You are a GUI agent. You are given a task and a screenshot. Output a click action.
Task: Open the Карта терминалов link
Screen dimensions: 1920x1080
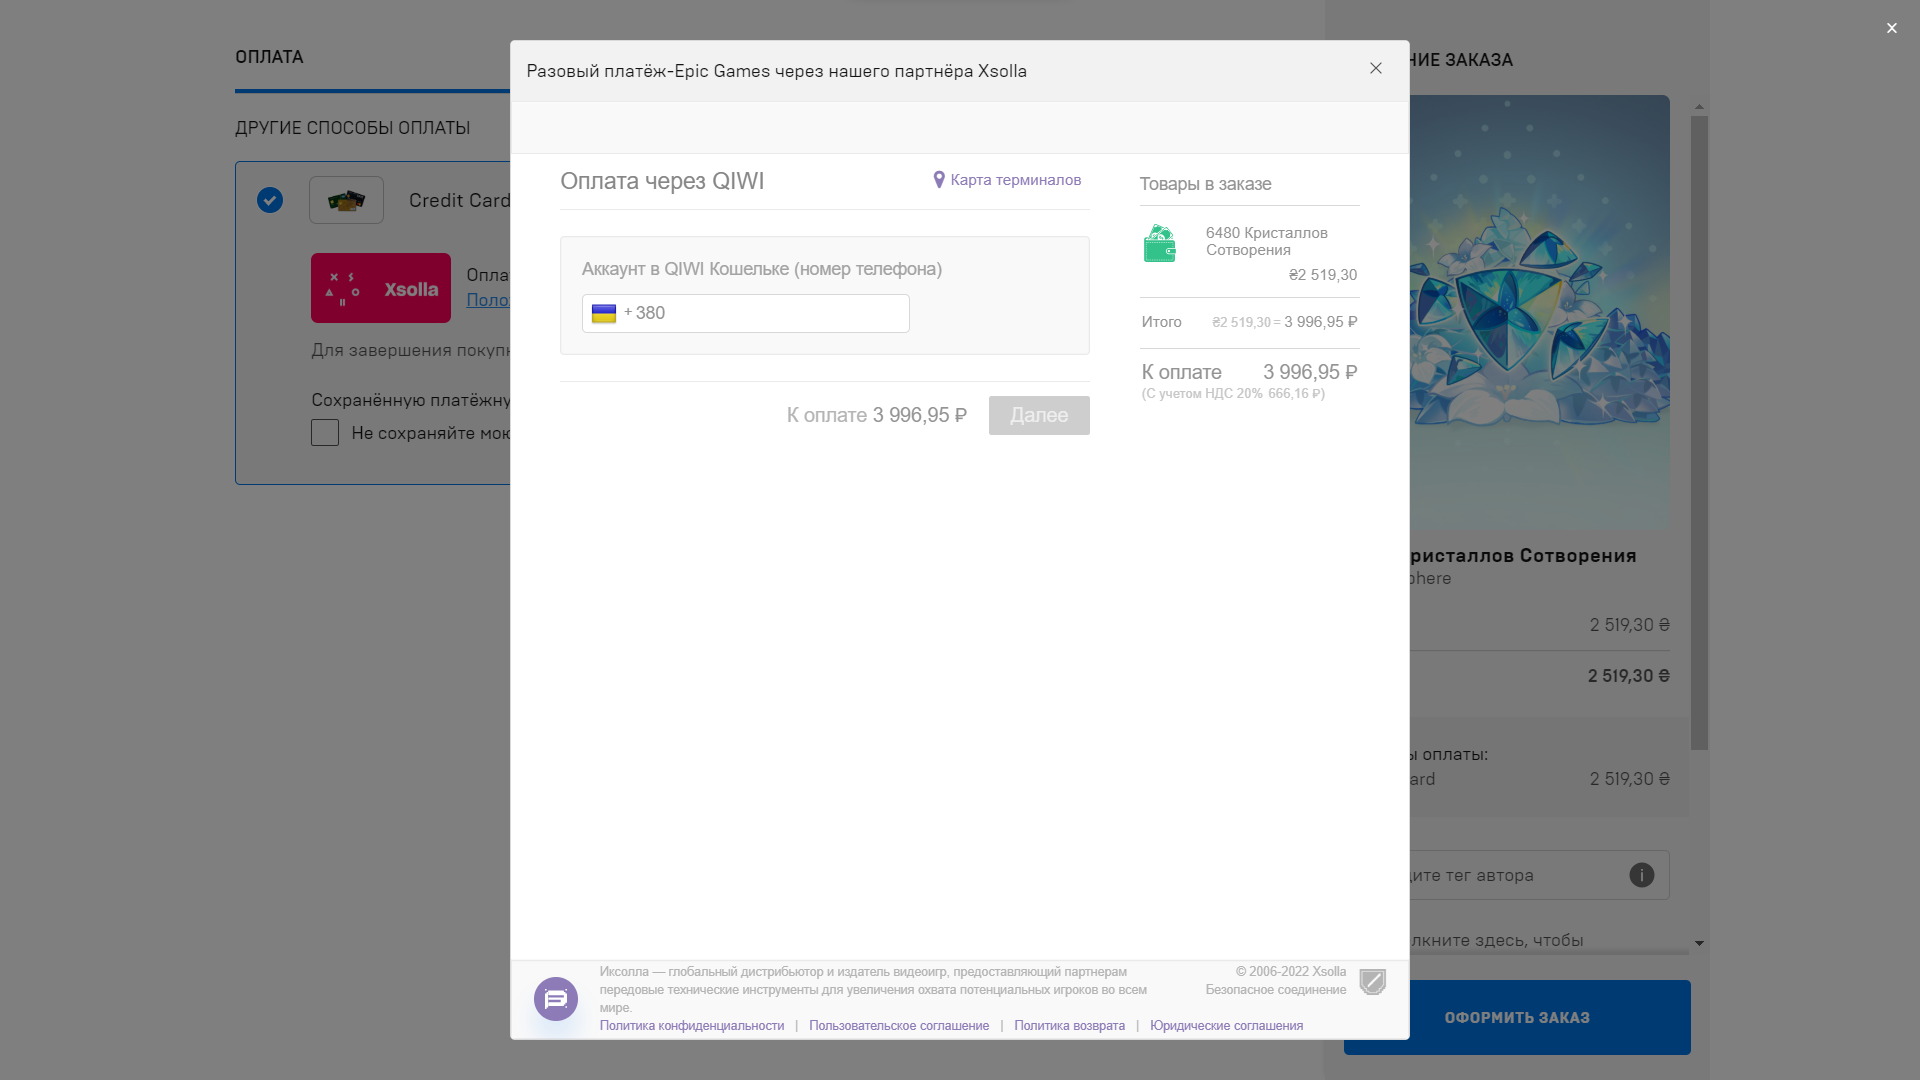pyautogui.click(x=1015, y=180)
